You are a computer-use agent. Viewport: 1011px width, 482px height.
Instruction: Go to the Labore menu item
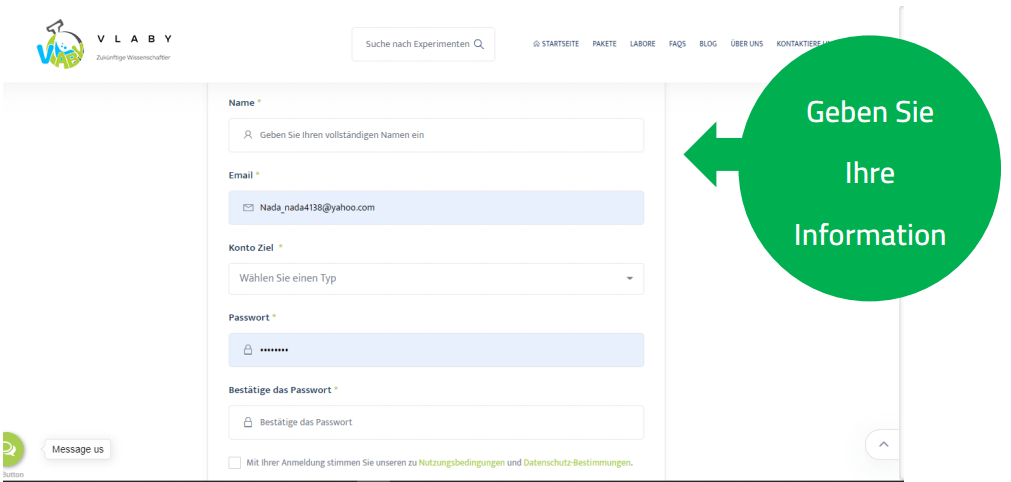[x=643, y=44]
